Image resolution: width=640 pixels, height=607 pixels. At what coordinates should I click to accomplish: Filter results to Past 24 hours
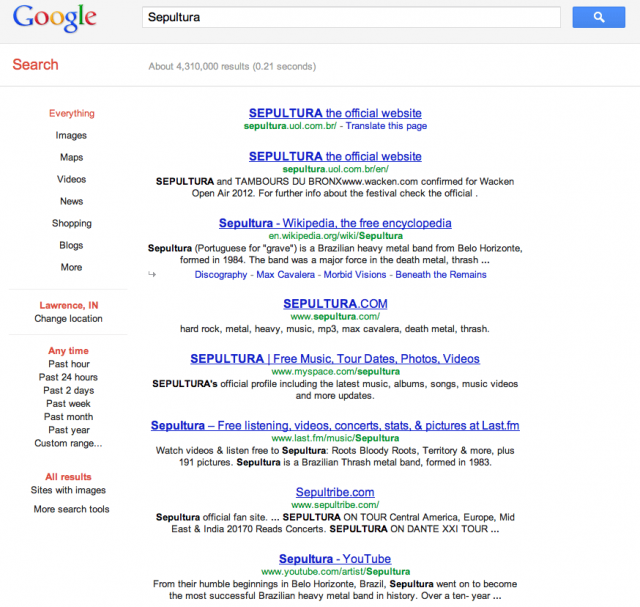[x=68, y=377]
